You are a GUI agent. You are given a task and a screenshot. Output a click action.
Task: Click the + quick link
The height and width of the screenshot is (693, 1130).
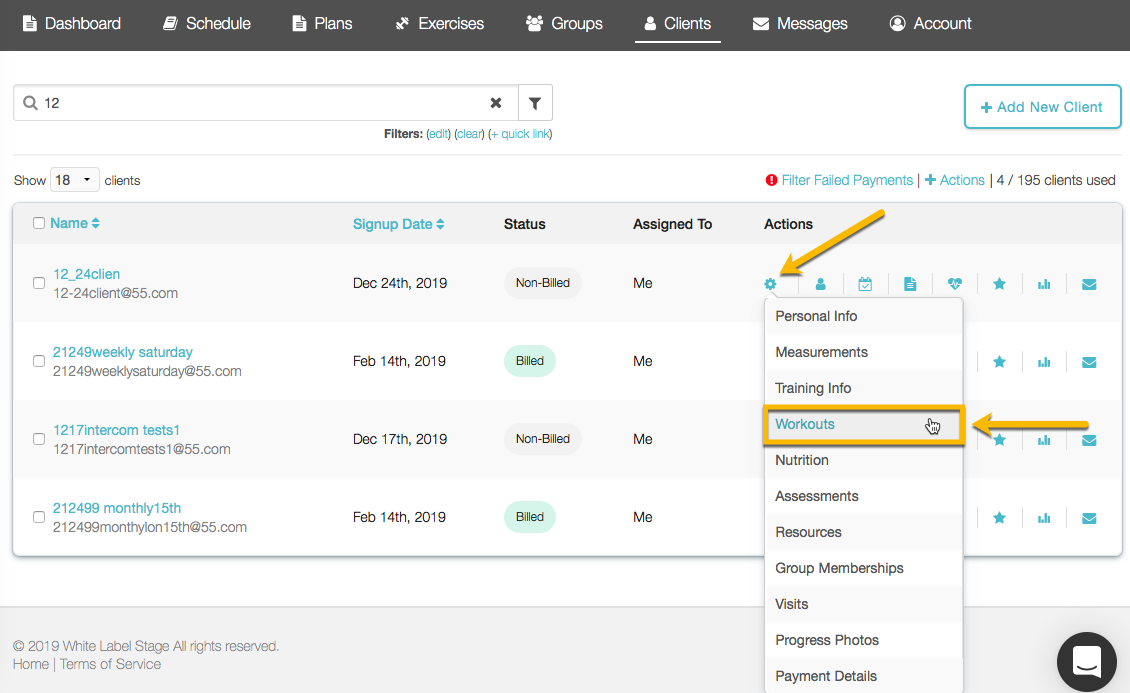click(520, 134)
